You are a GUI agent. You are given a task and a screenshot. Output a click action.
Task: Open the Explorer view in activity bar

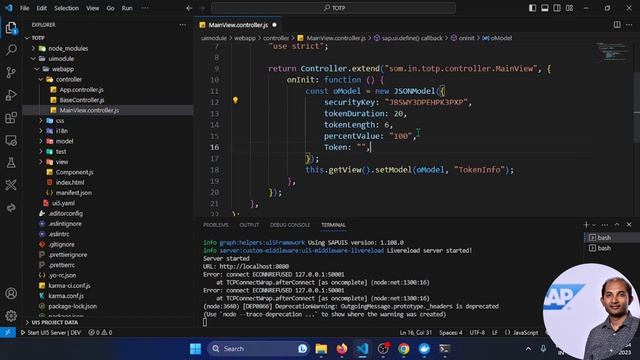pyautogui.click(x=11, y=28)
